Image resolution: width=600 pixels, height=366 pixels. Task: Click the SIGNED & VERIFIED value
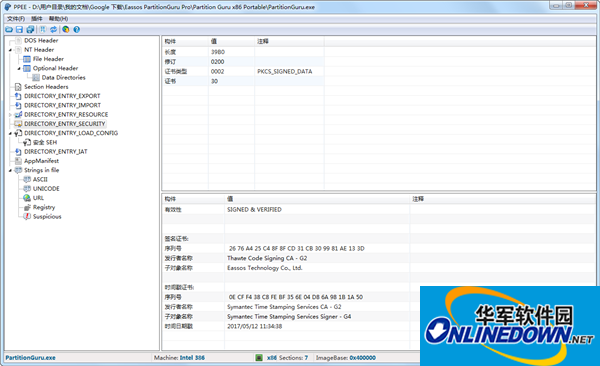click(x=254, y=209)
